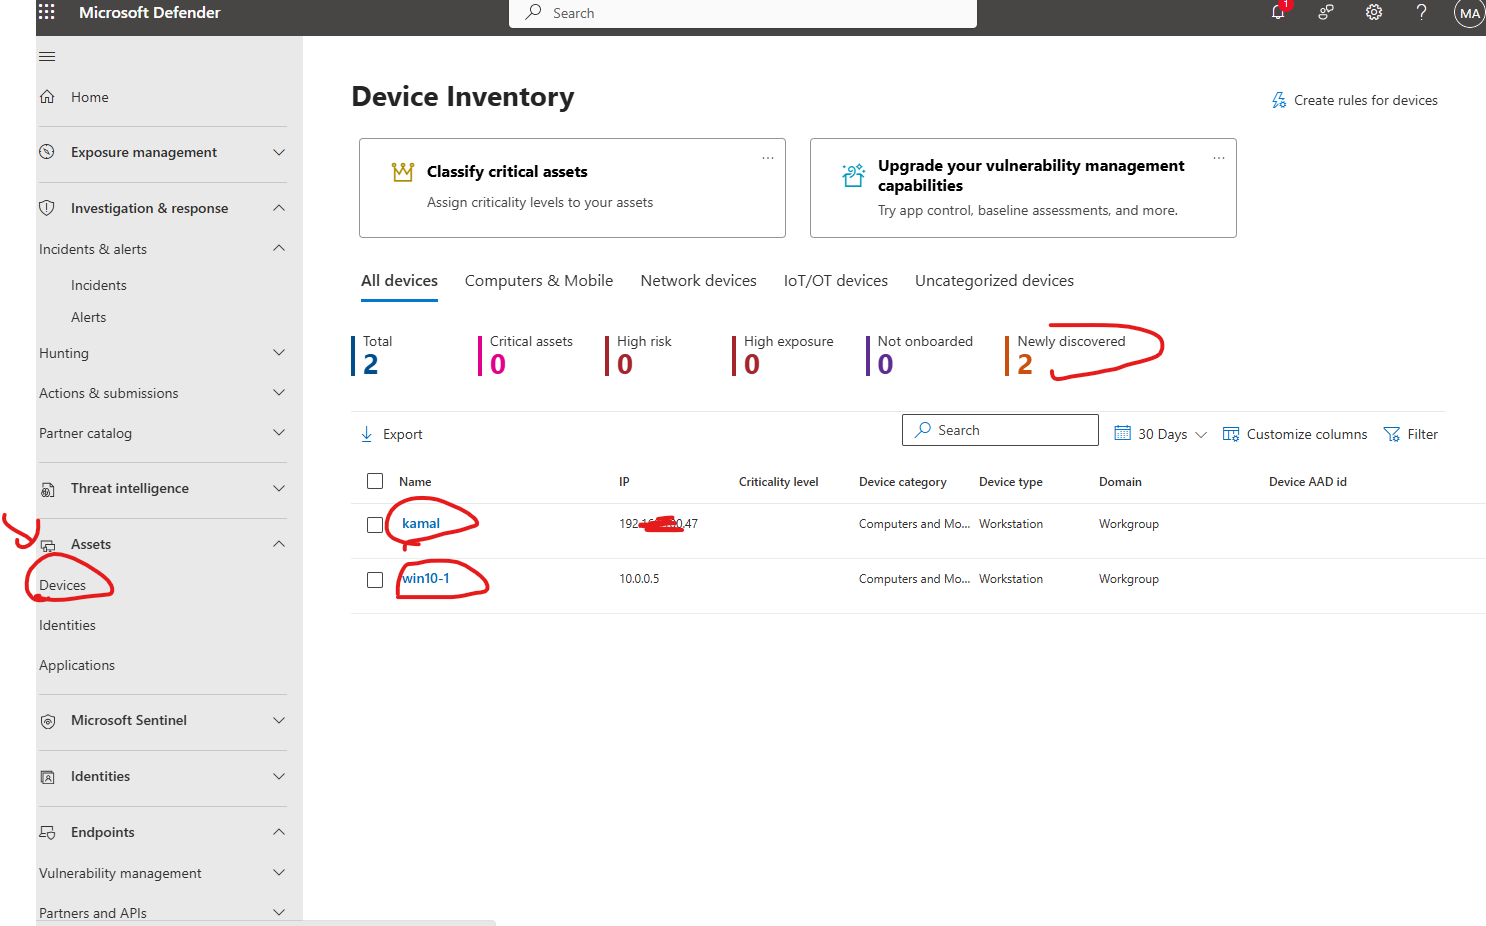
Task: Click the Create rules for devices link
Action: tap(1366, 100)
